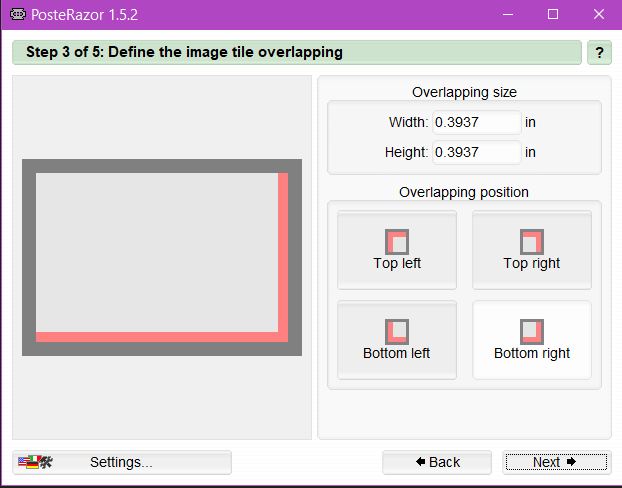Select the Bottom left overlapping position
The image size is (622, 488).
coord(397,340)
